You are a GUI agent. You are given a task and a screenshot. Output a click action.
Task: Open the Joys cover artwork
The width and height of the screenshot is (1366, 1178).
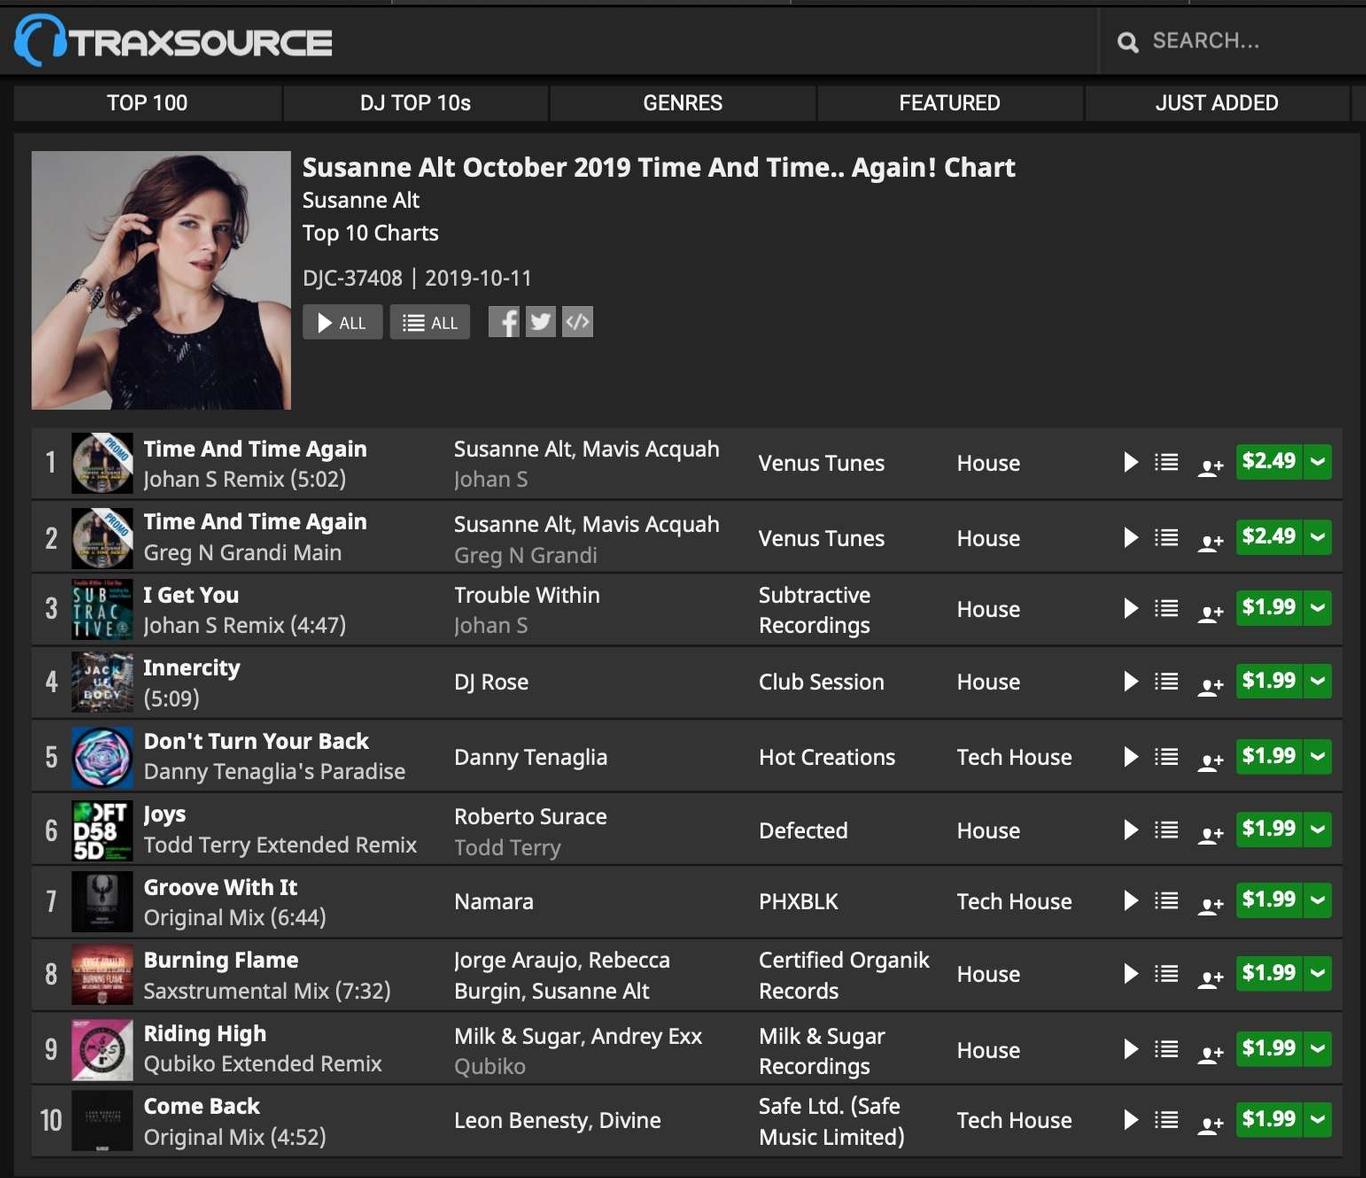click(x=102, y=830)
